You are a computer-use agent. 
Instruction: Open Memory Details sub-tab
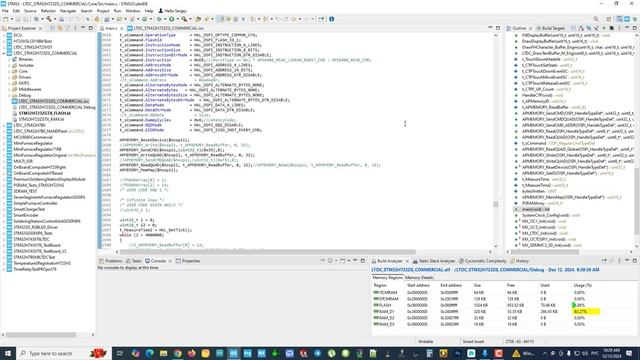tap(419, 278)
